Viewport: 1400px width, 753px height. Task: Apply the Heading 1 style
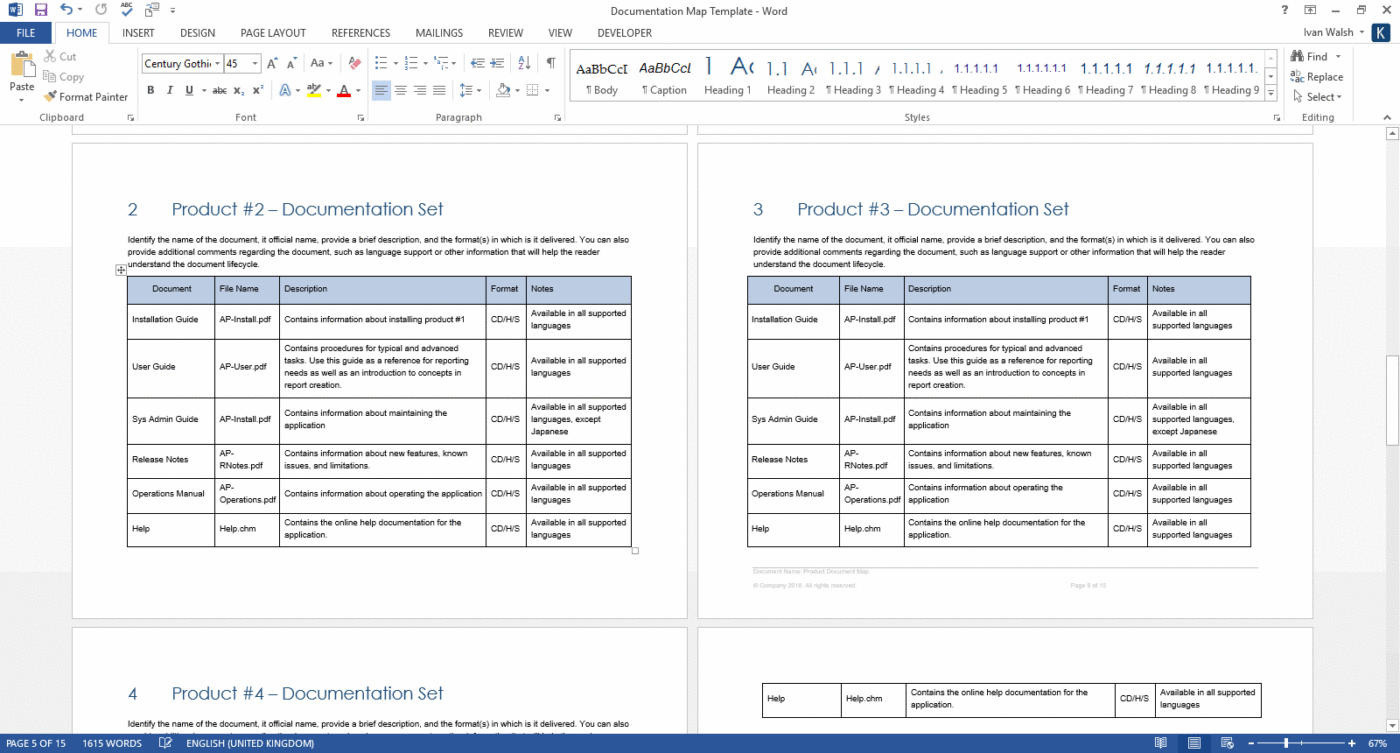click(727, 75)
